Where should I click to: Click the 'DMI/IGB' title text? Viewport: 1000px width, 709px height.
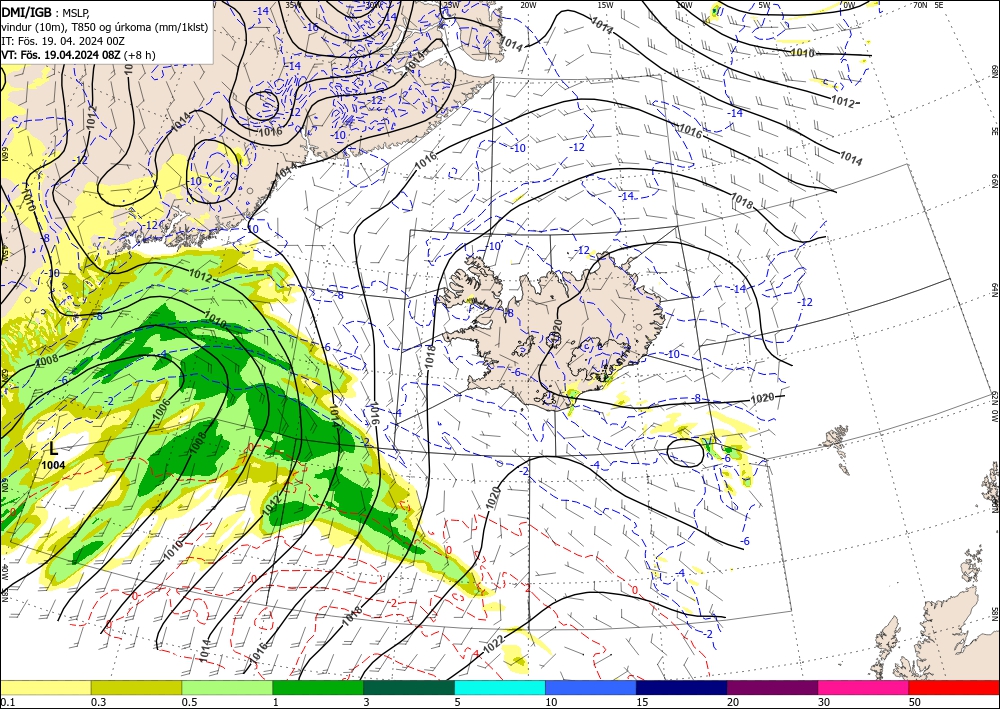(27, 11)
